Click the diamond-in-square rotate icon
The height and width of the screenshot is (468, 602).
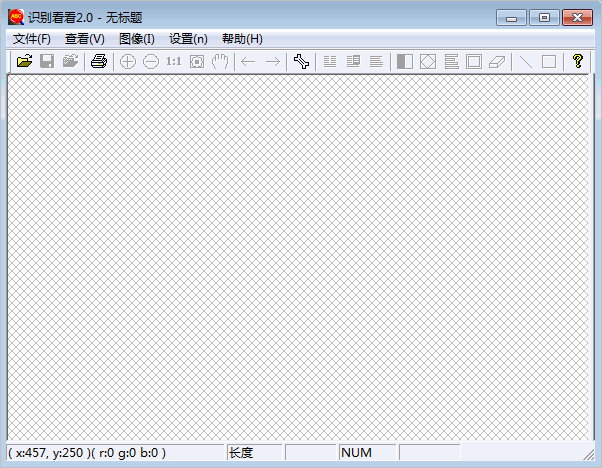click(428, 61)
